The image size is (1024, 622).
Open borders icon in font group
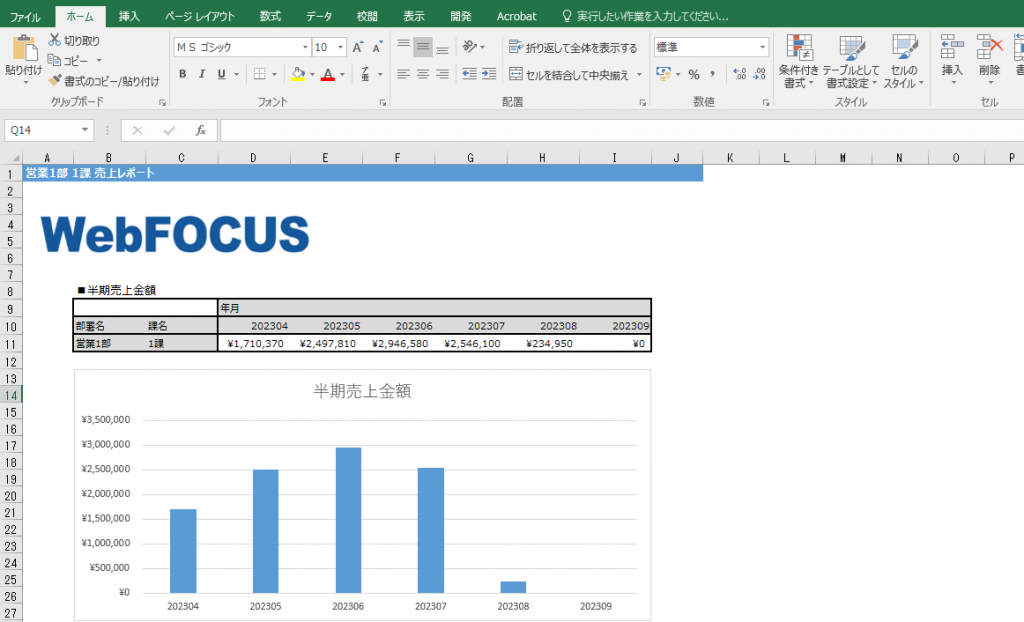(x=259, y=74)
